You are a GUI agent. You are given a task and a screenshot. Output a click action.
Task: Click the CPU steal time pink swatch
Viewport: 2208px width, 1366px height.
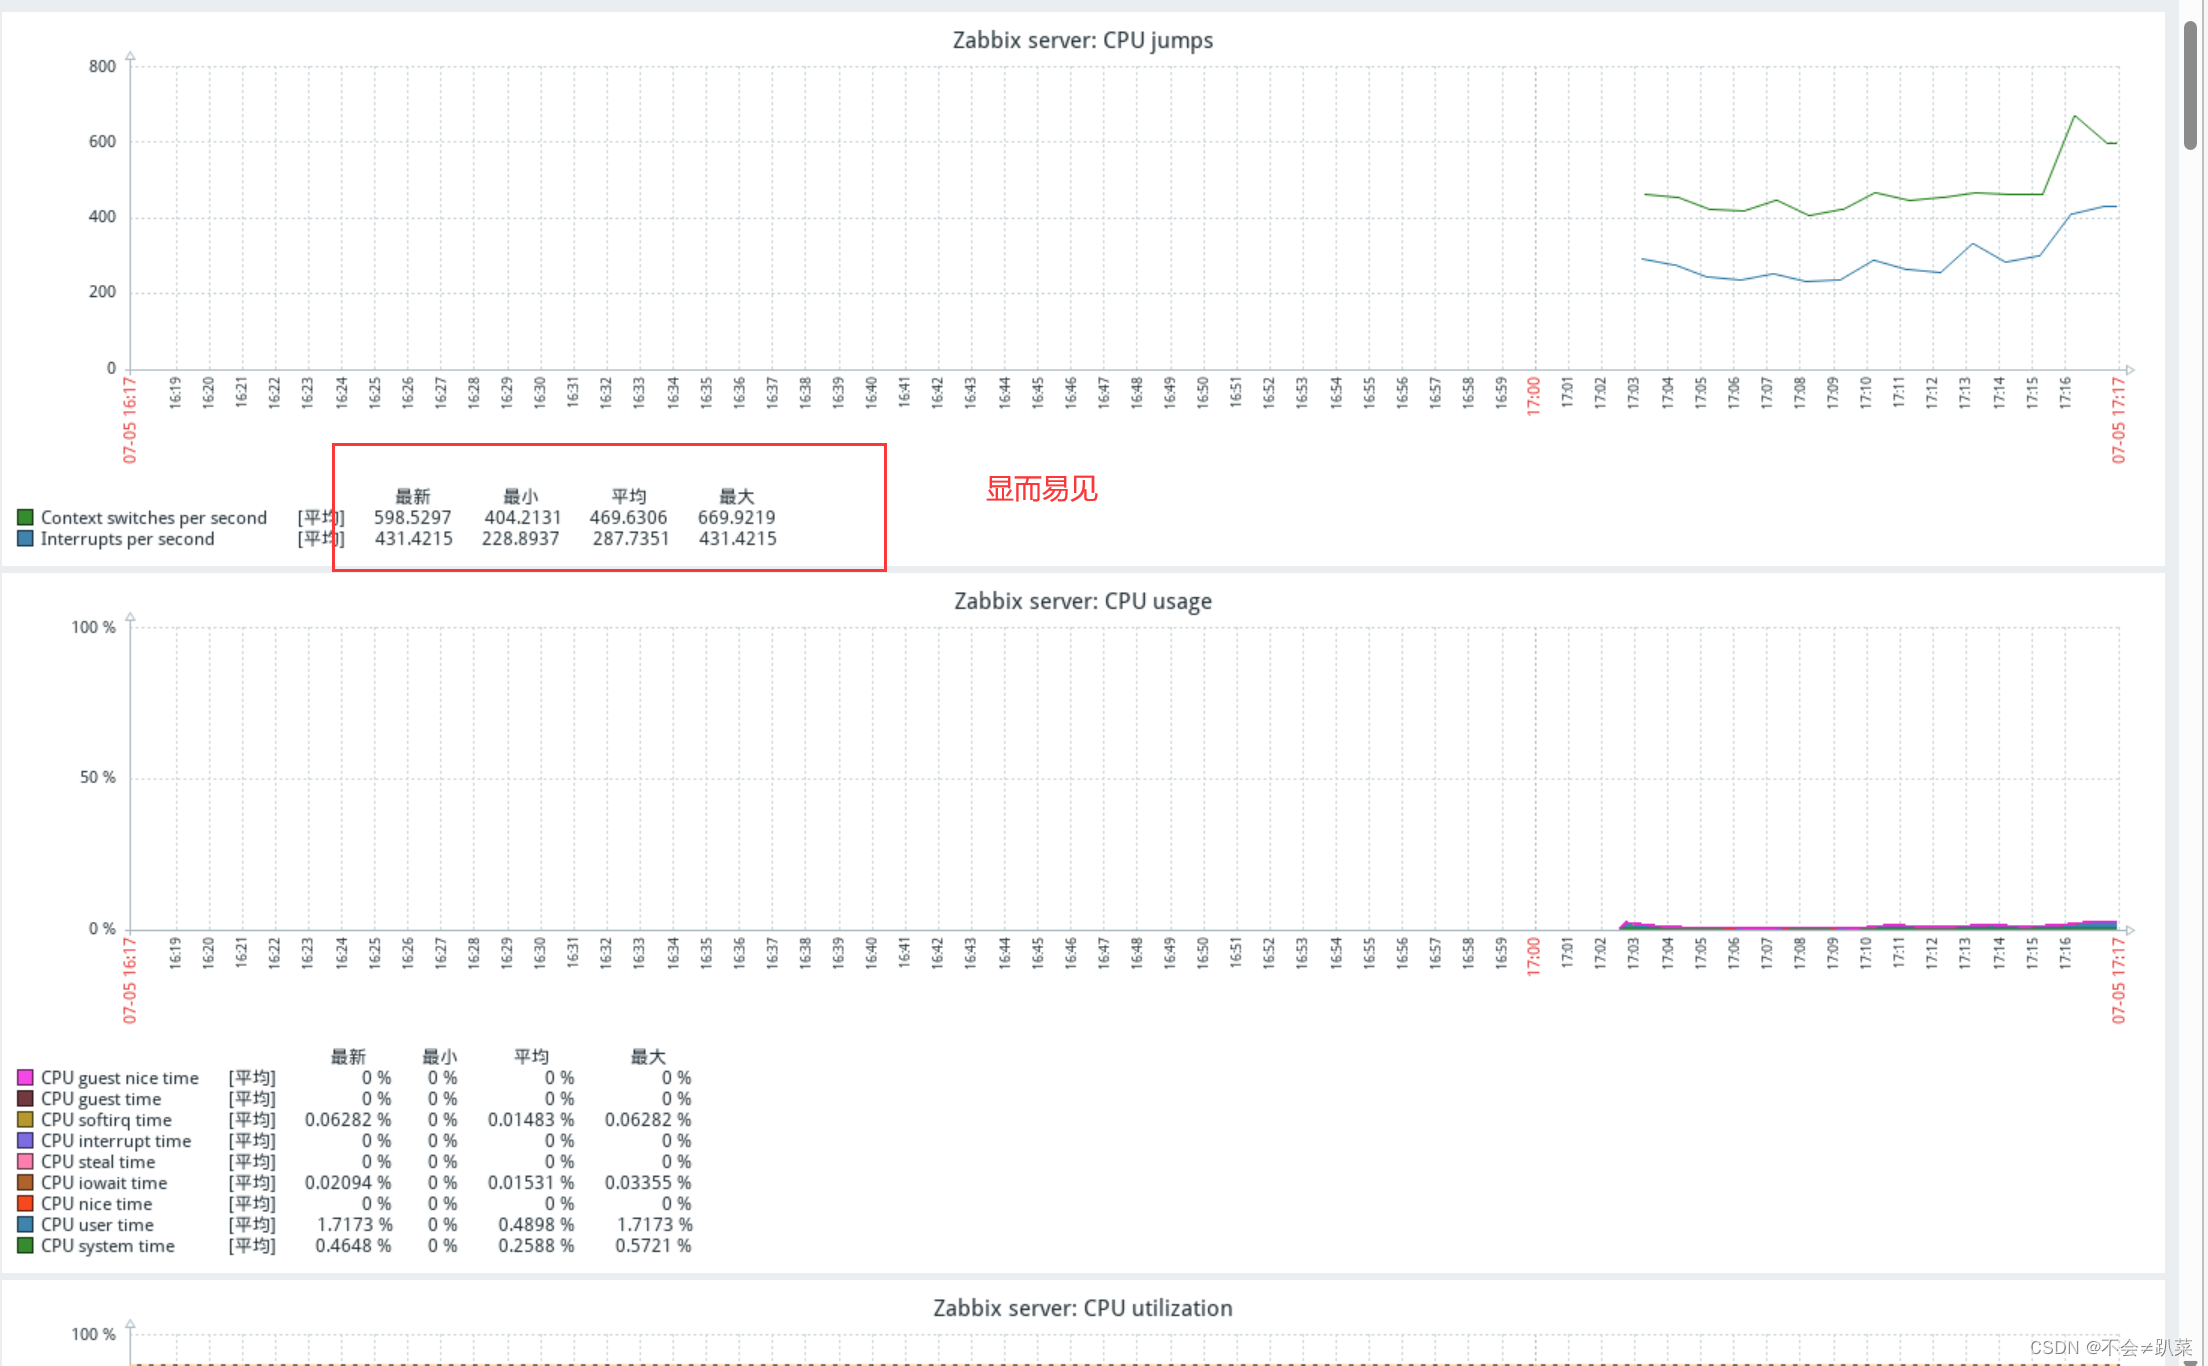pos(25,1161)
